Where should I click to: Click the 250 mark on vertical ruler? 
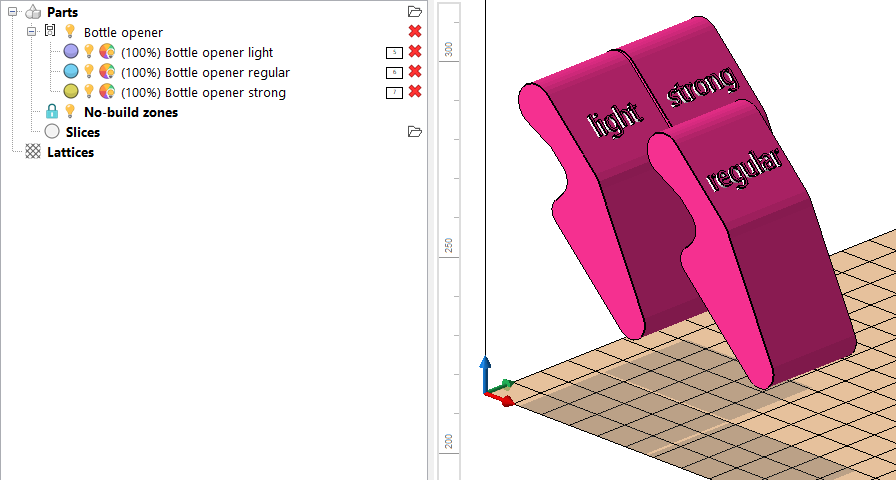(449, 246)
